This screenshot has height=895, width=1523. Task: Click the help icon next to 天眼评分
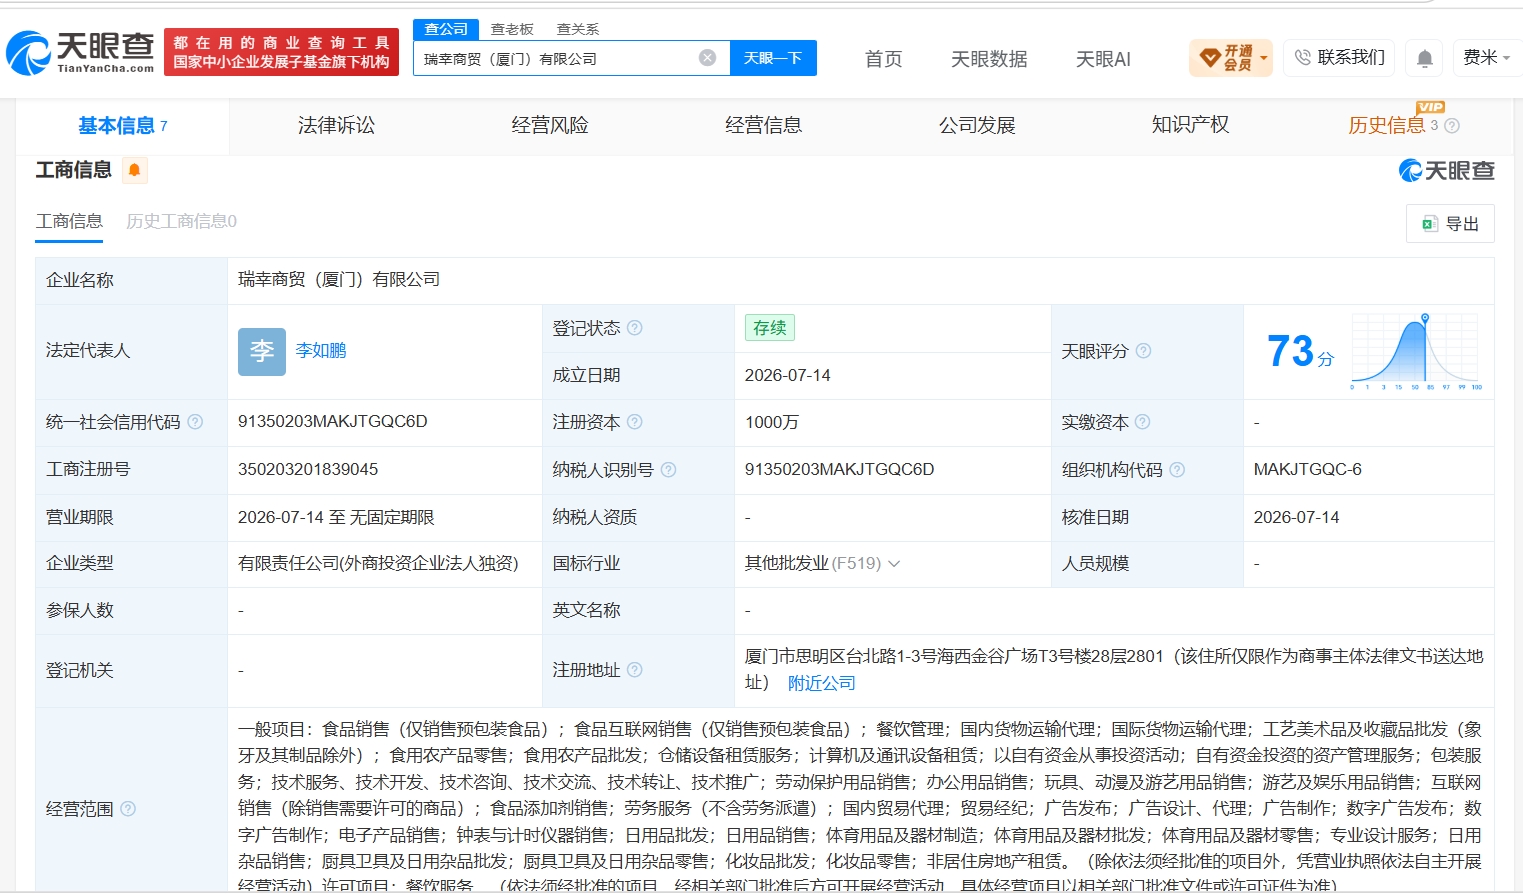pos(1143,351)
